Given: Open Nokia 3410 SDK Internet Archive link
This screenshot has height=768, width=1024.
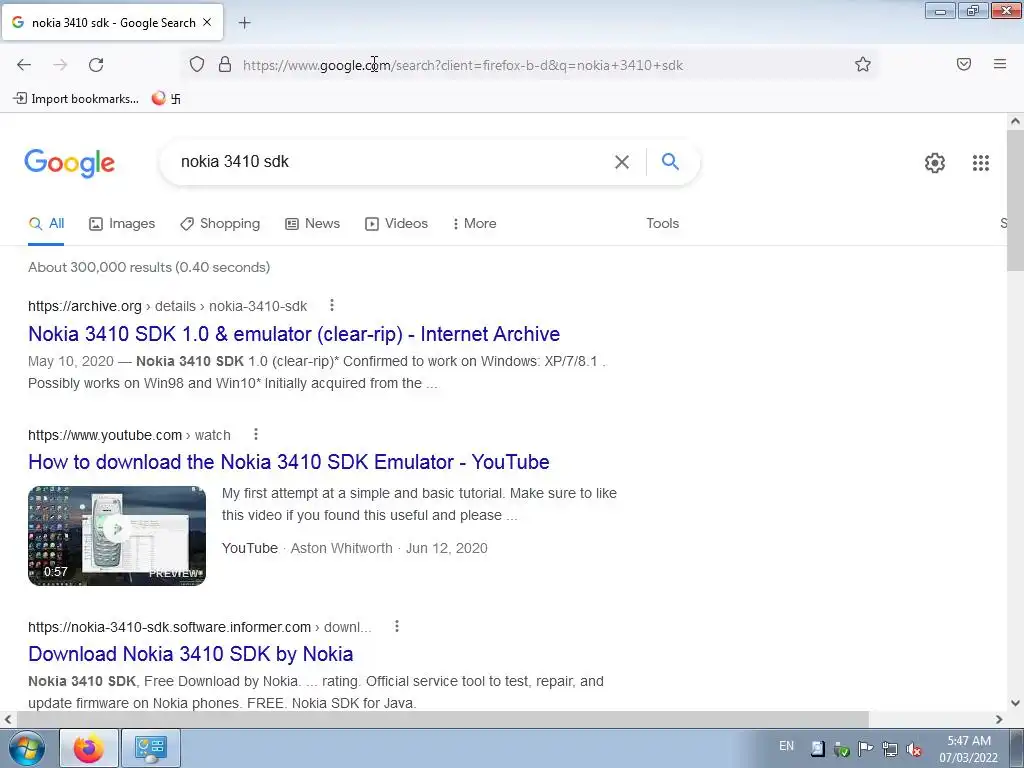Looking at the screenshot, I should (x=294, y=334).
